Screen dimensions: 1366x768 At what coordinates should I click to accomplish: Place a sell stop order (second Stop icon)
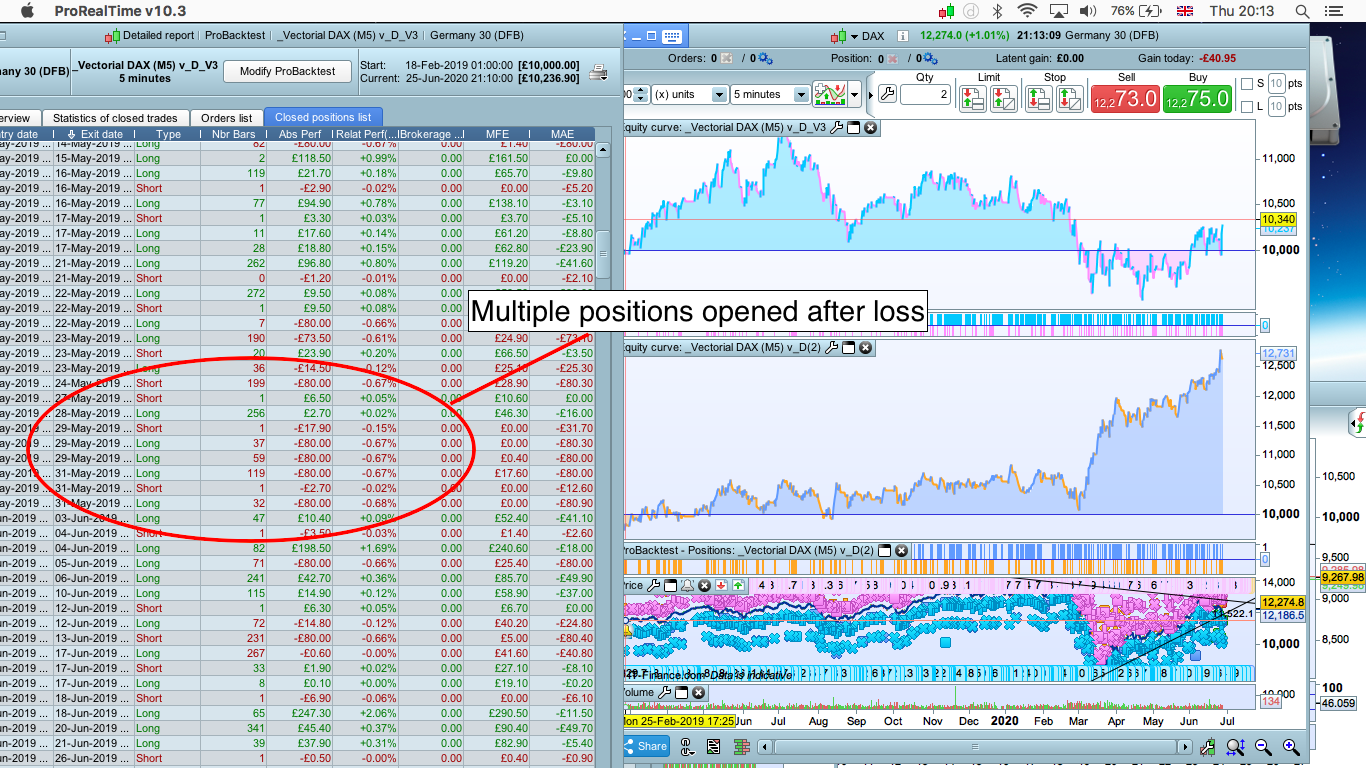[x=1070, y=98]
